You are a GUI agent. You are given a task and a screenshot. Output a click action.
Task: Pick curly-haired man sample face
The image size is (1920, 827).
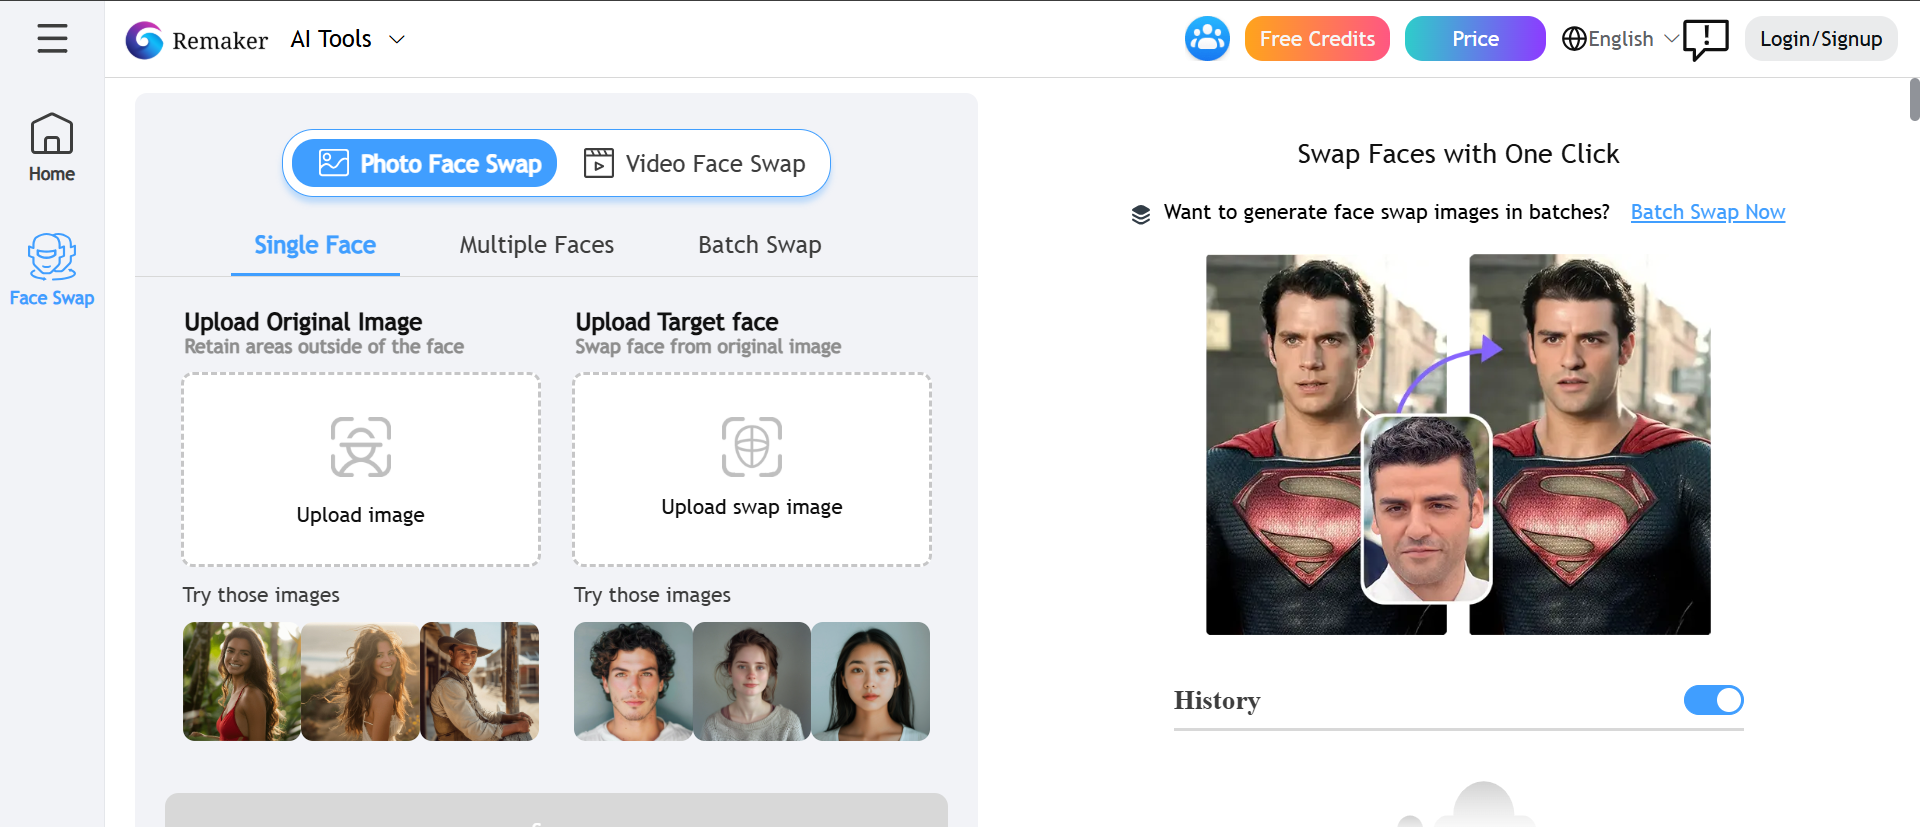(x=633, y=681)
